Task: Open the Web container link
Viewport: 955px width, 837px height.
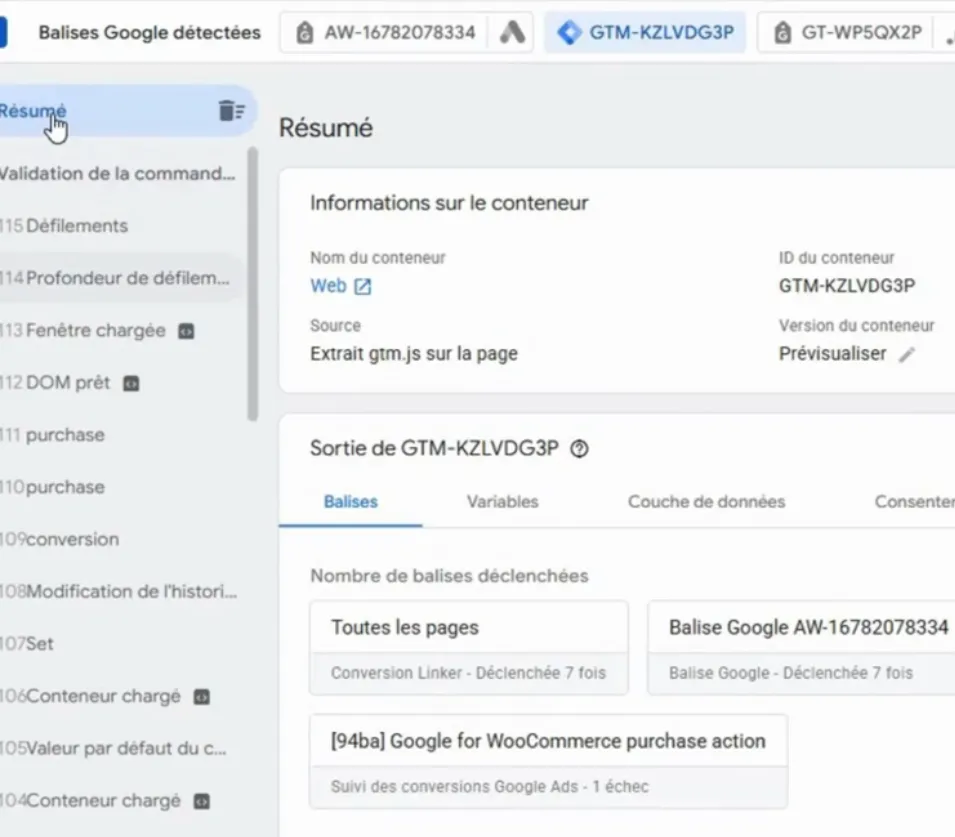Action: pos(327,285)
